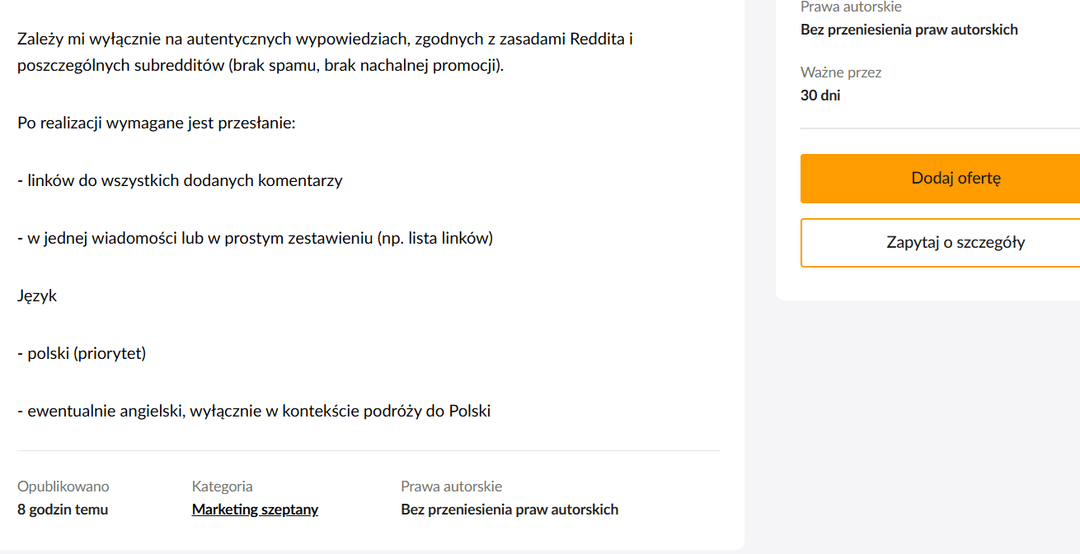Click the line starting 'Zależy mi wyłącznie'
The width and height of the screenshot is (1080, 554).
pos(325,39)
